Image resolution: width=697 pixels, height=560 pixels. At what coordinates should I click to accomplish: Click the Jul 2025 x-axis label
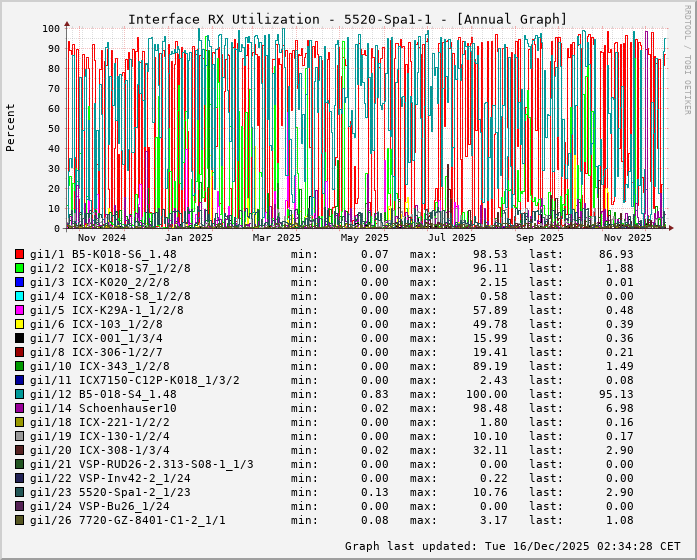point(452,237)
